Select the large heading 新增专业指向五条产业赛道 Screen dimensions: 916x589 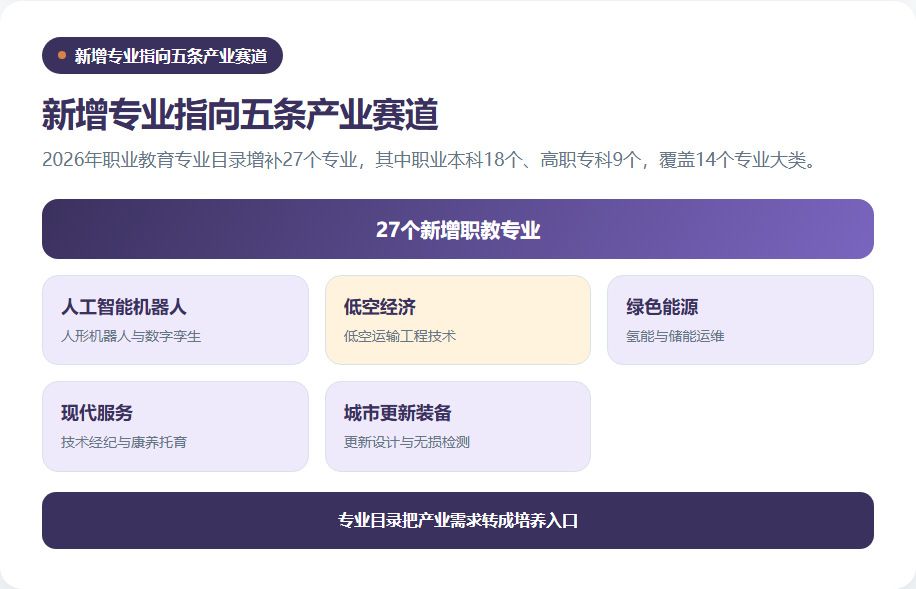tap(240, 114)
